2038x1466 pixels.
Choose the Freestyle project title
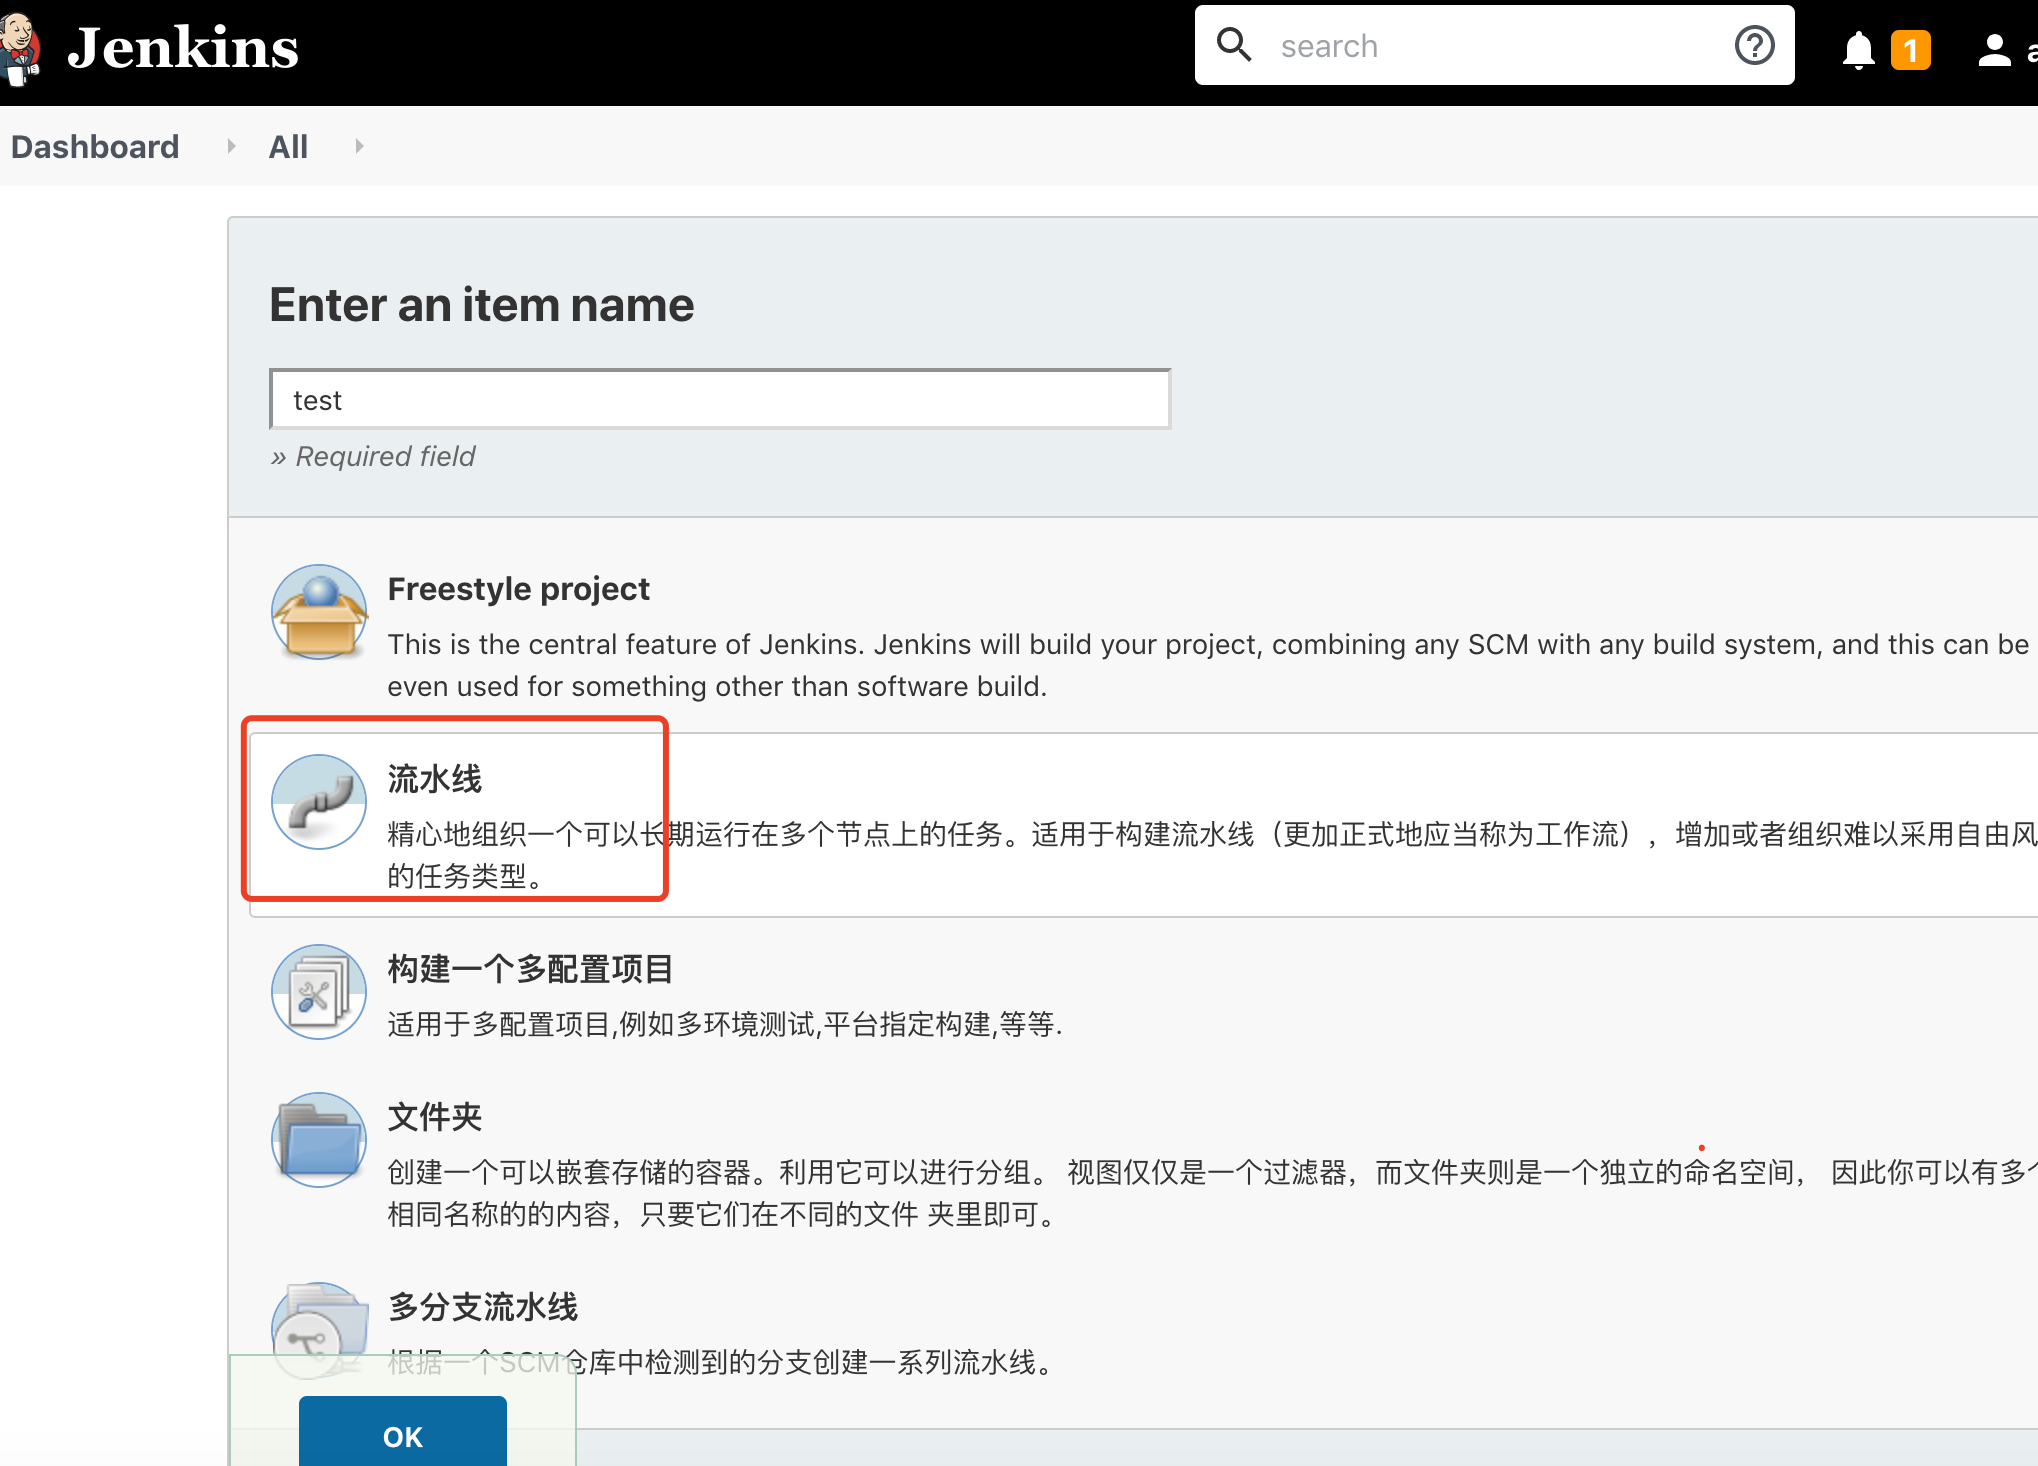coord(518,589)
